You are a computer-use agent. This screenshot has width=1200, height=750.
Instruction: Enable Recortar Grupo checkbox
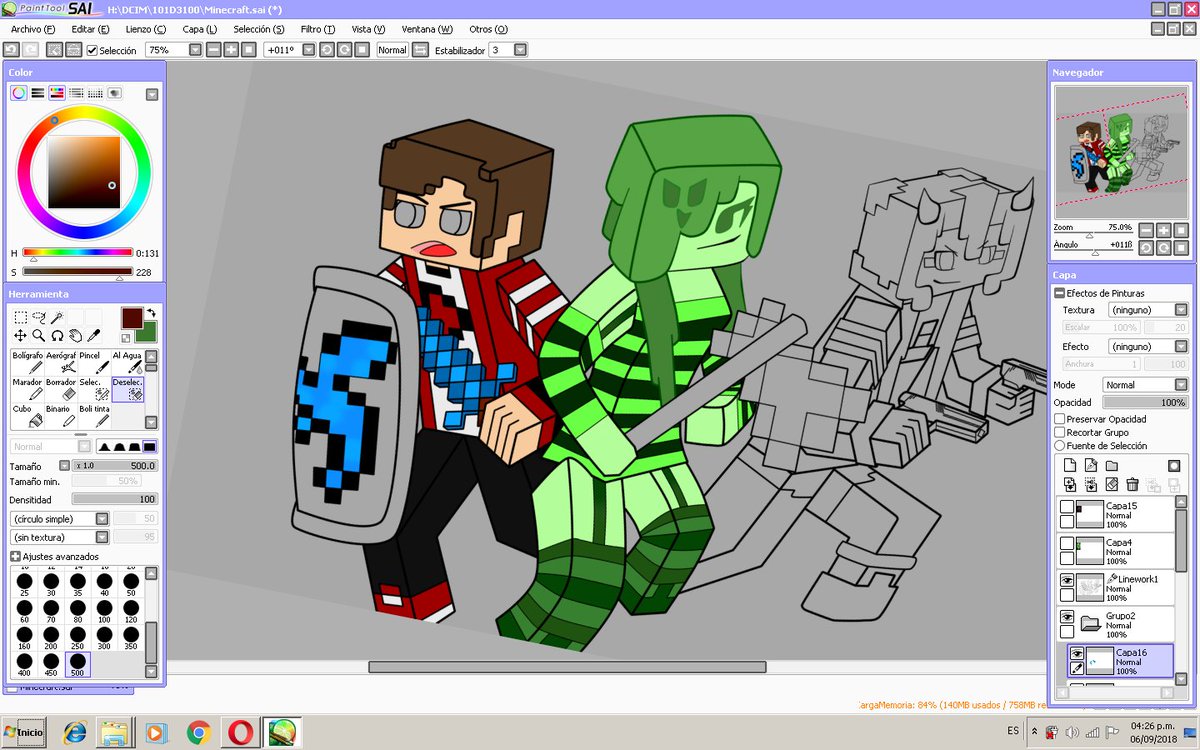1060,432
